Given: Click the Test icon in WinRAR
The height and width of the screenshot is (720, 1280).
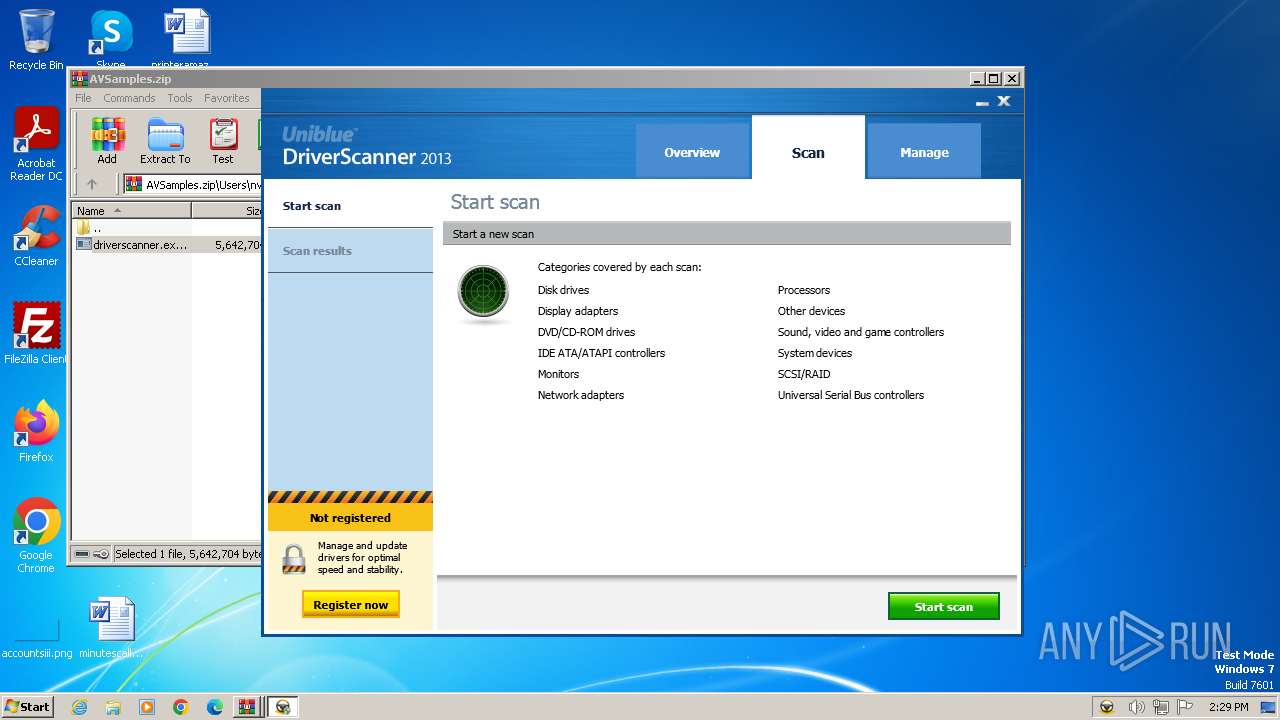Looking at the screenshot, I should tap(223, 141).
